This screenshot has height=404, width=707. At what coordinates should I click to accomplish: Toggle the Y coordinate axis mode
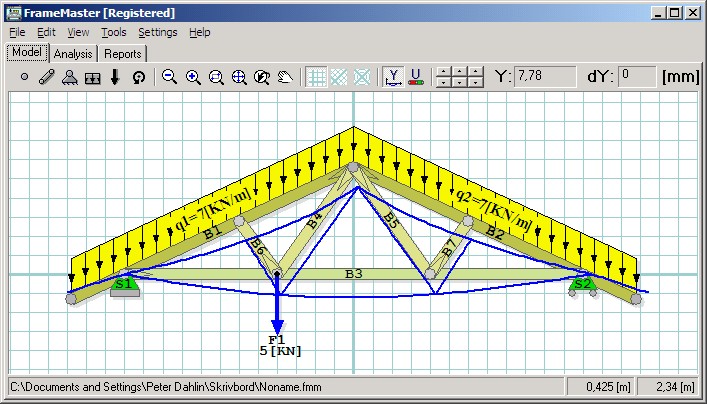point(392,77)
